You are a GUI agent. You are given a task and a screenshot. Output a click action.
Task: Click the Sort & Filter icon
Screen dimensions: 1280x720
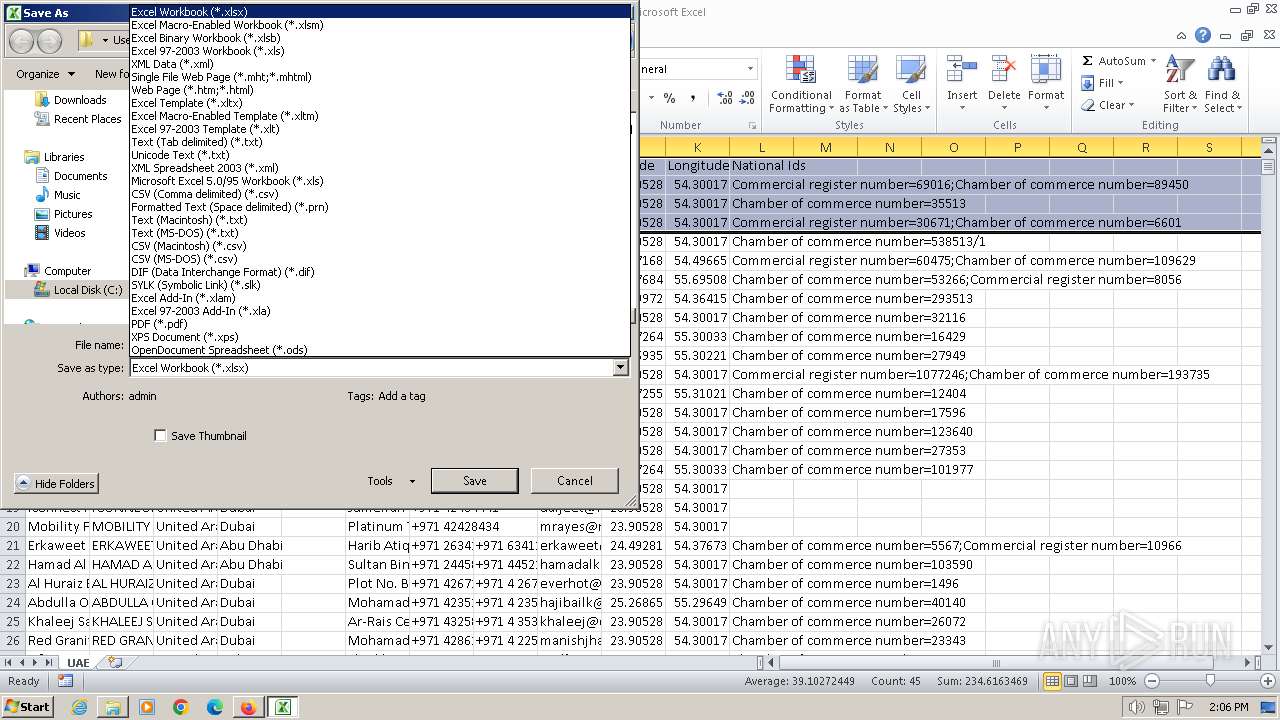coord(1180,84)
